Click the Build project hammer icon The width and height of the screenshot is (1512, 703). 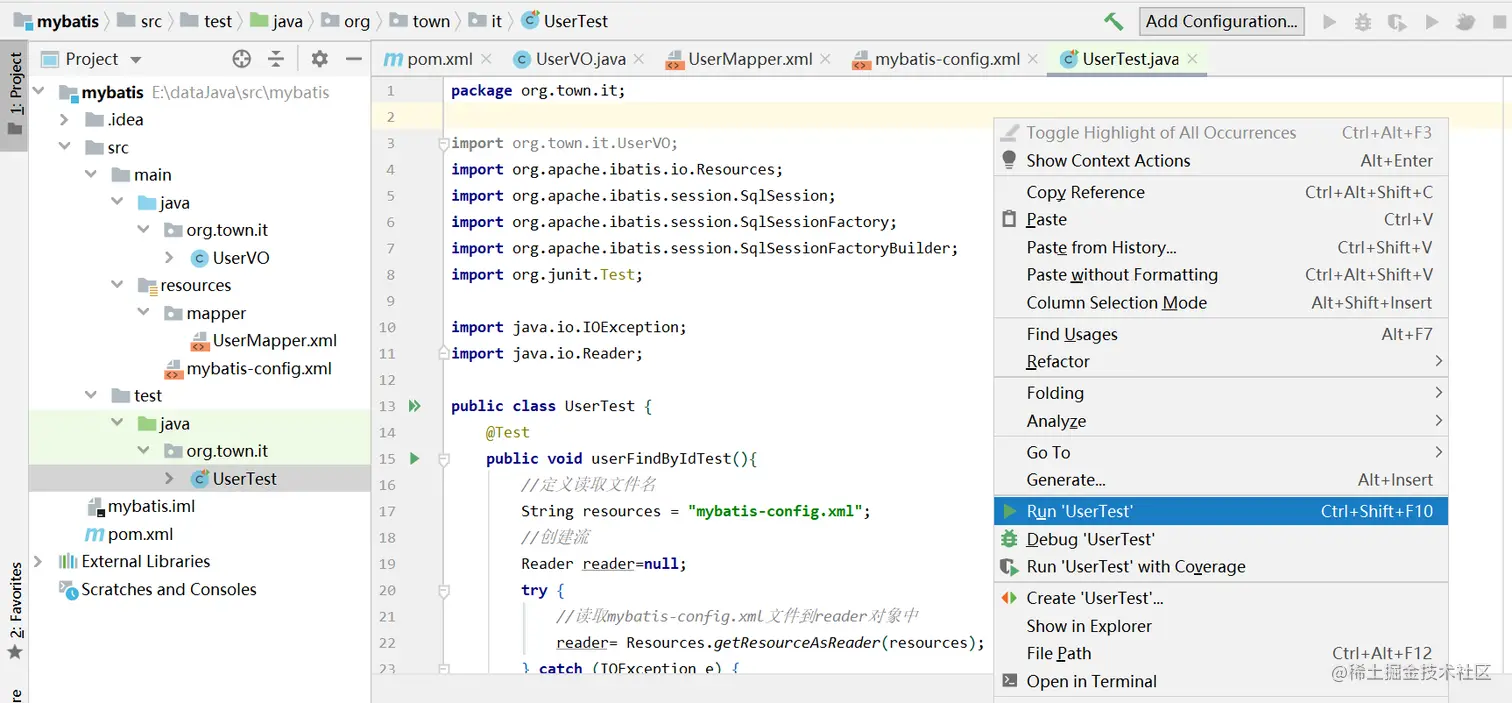tap(1113, 21)
